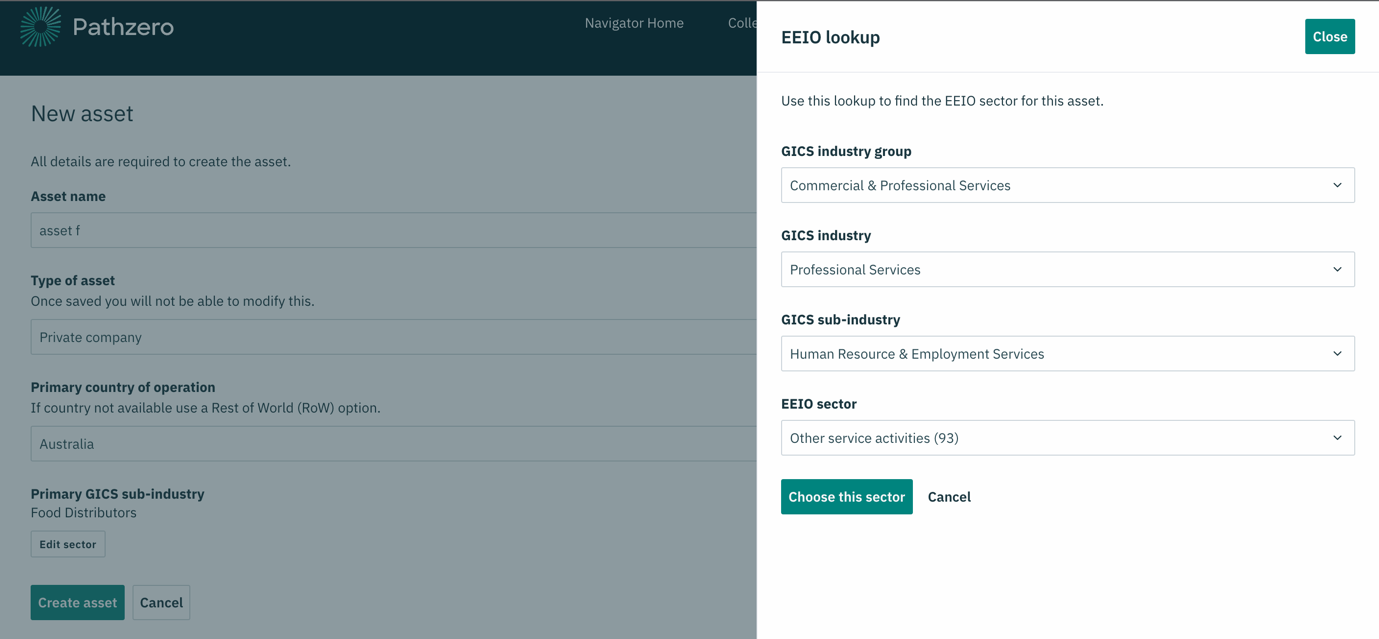1379x639 pixels.
Task: Open the EEIO sector dropdown
Action: [1067, 438]
